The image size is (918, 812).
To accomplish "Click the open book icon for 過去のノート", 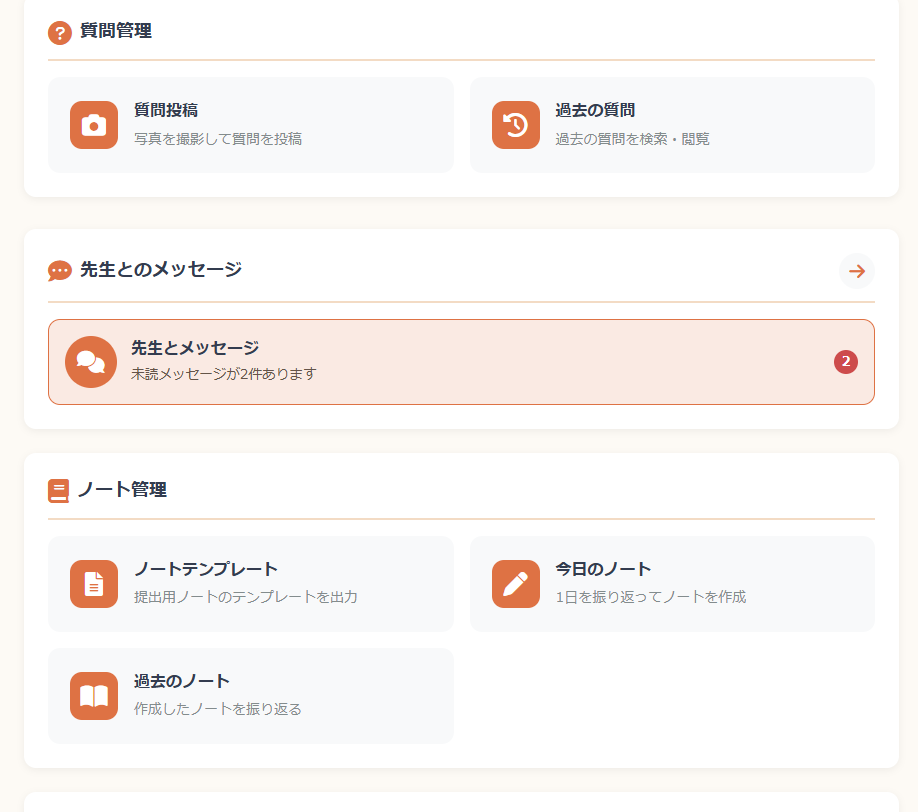I will 94,696.
